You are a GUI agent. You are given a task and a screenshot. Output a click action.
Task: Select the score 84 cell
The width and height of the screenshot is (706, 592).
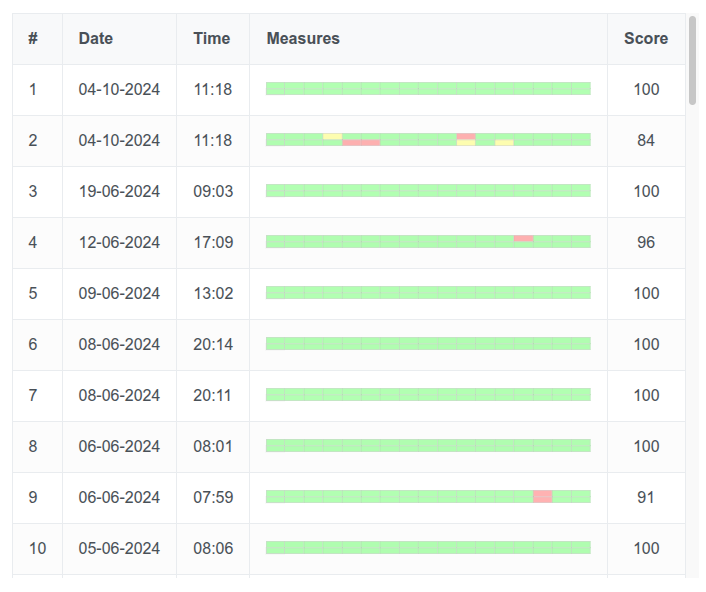click(x=646, y=140)
